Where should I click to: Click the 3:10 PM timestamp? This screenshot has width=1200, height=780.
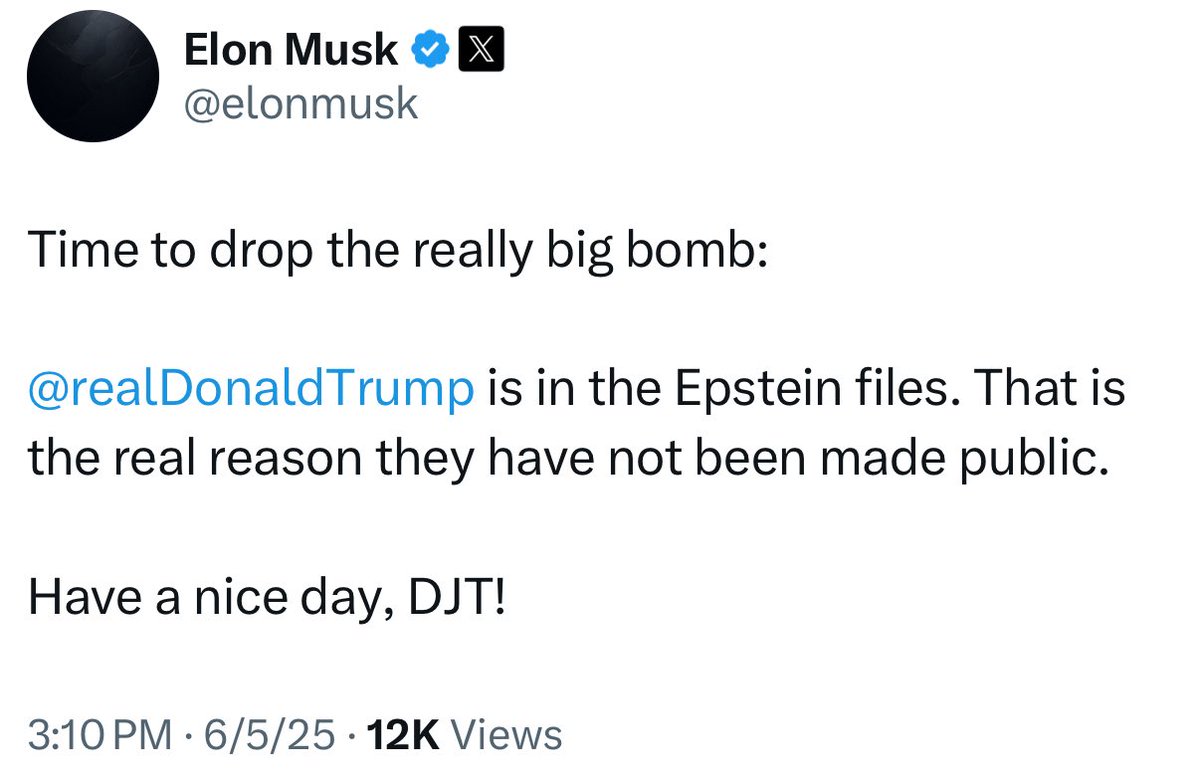click(x=99, y=735)
